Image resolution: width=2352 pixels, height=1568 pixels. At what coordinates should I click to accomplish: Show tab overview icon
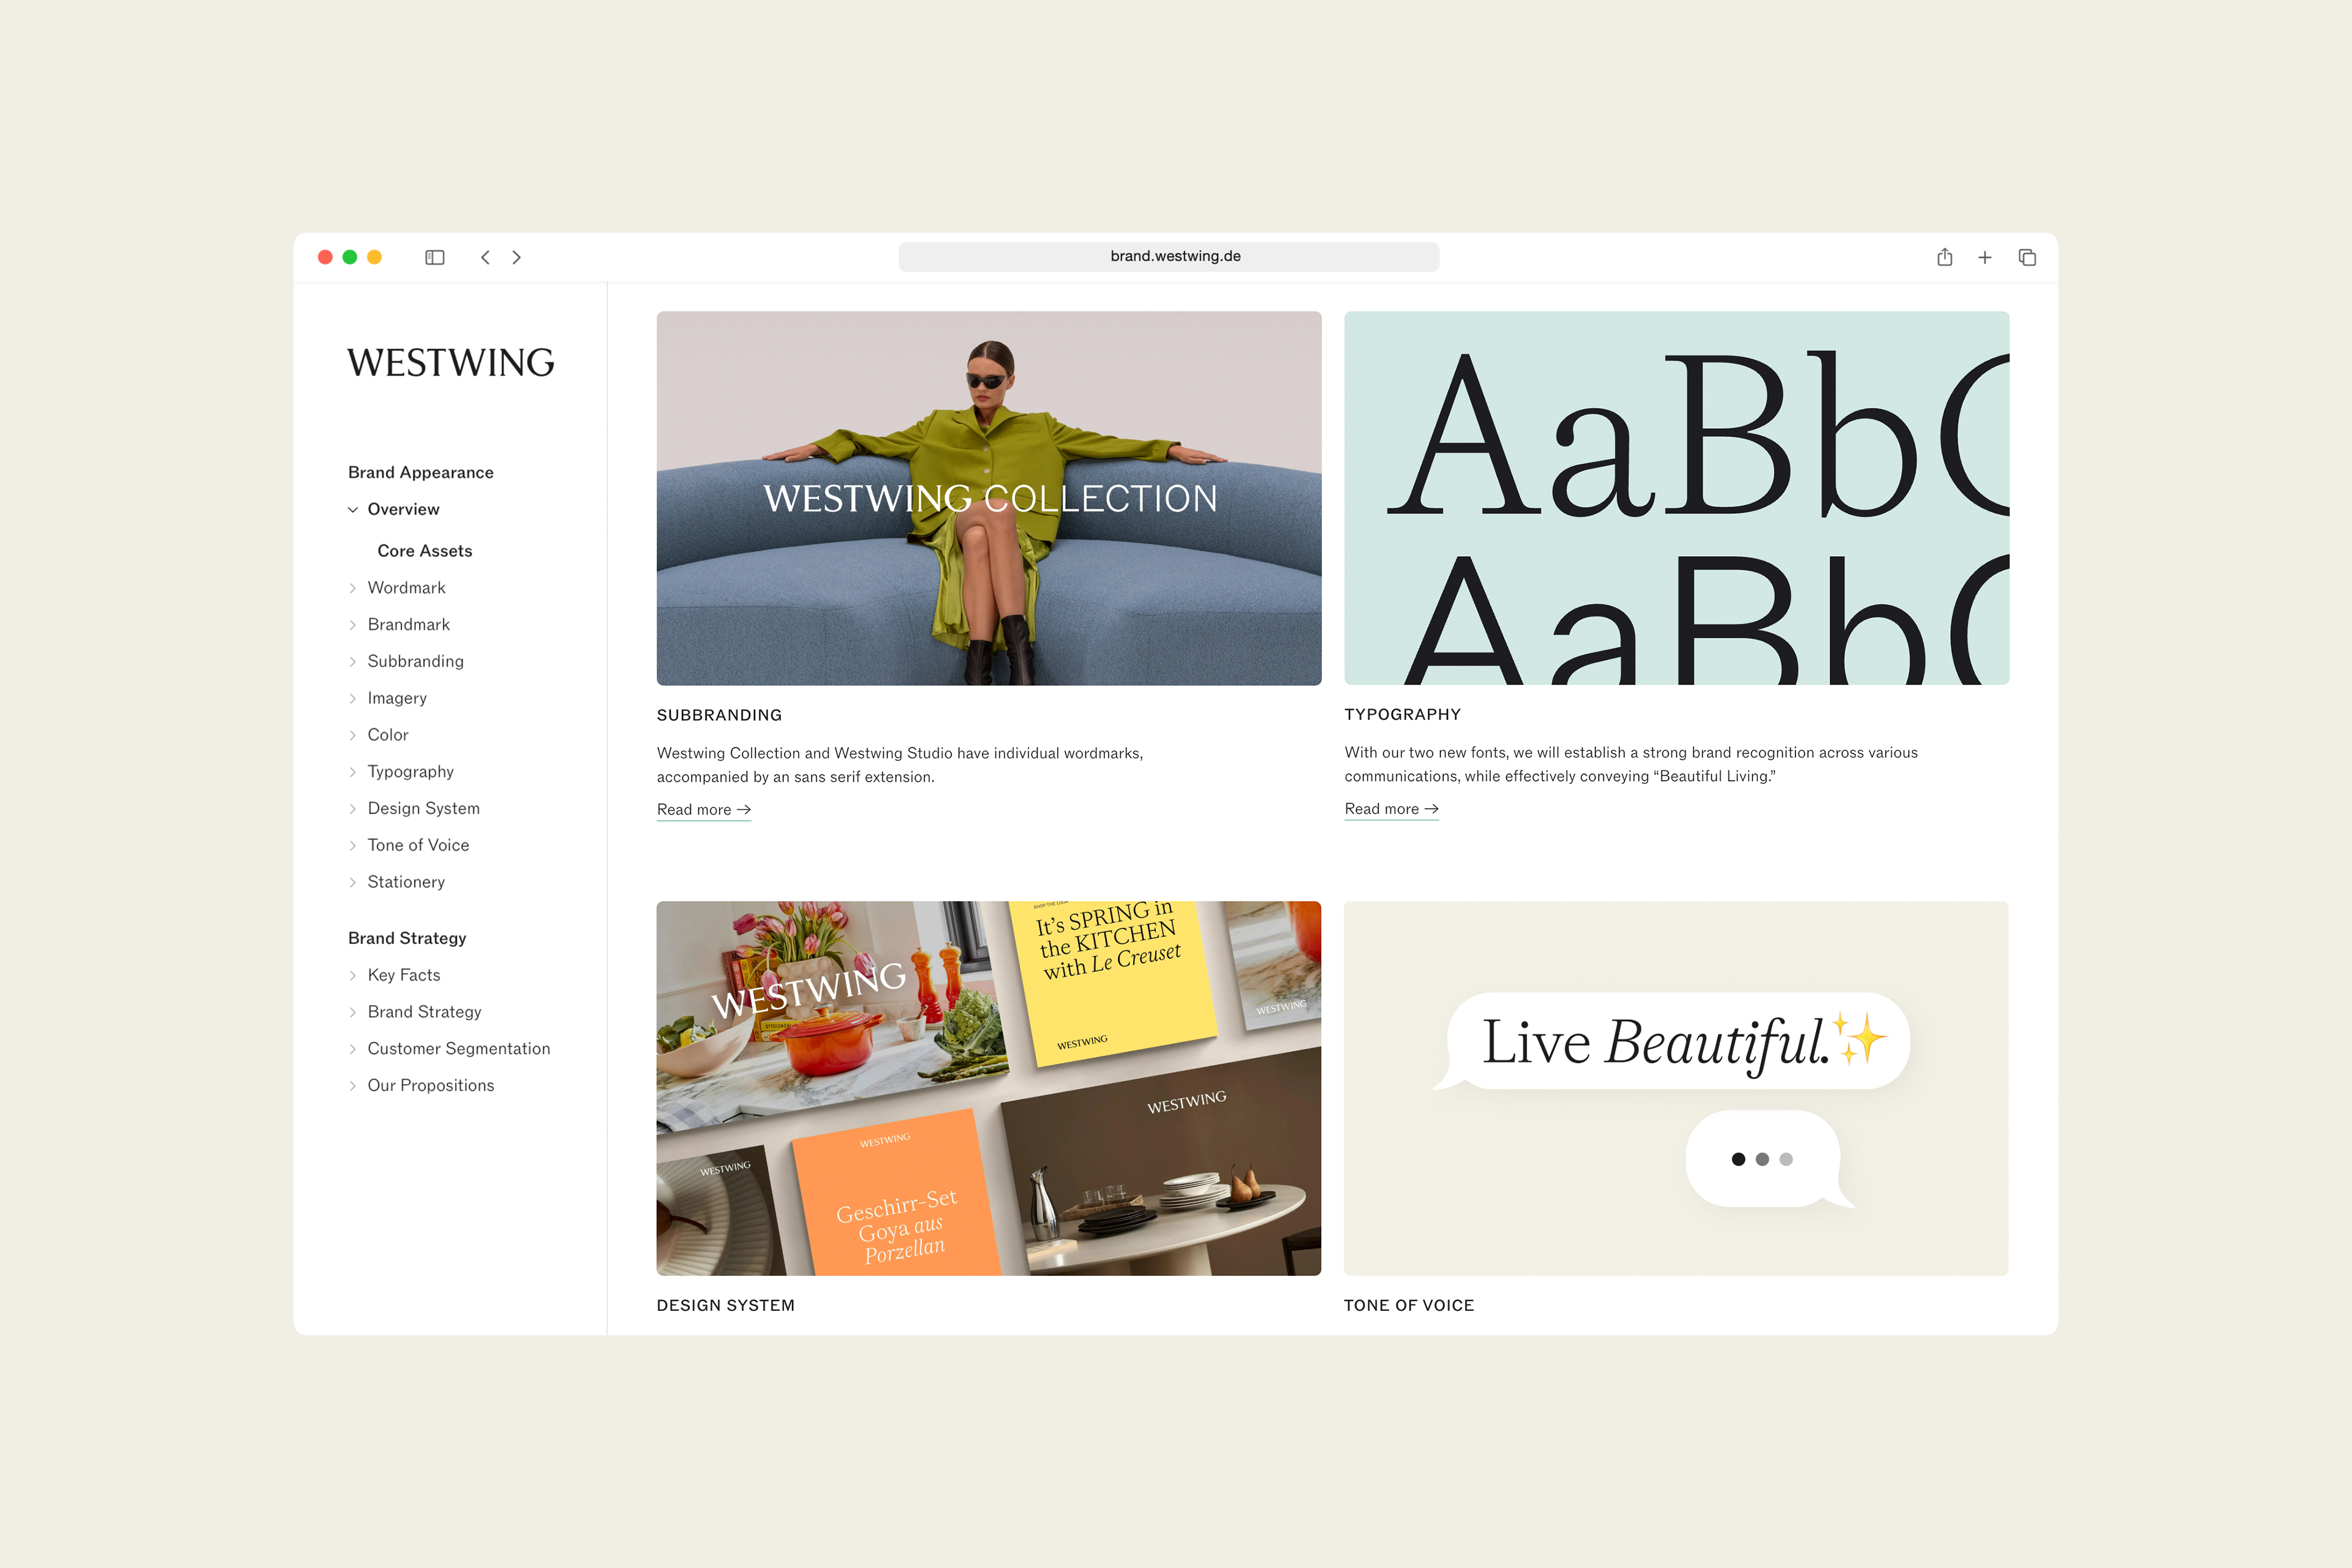point(2027,257)
